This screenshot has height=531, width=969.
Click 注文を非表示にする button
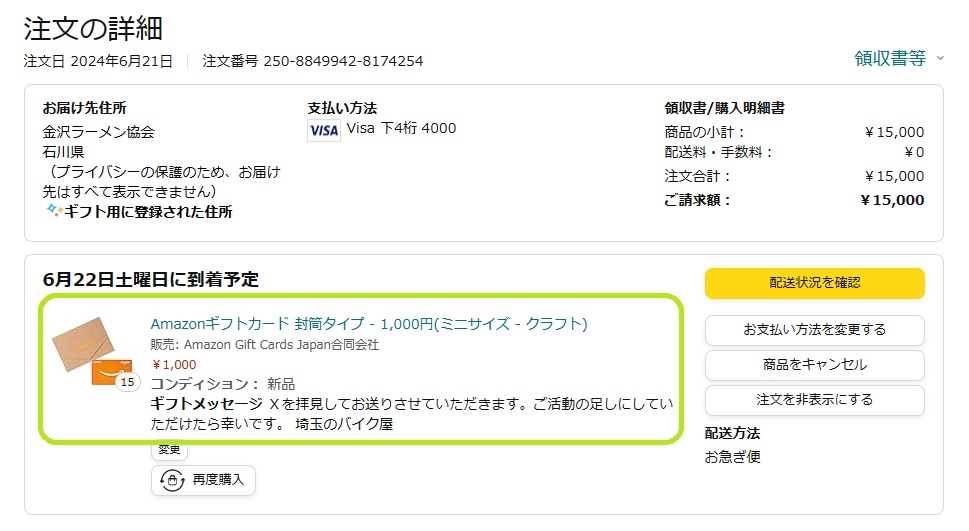[x=815, y=399]
